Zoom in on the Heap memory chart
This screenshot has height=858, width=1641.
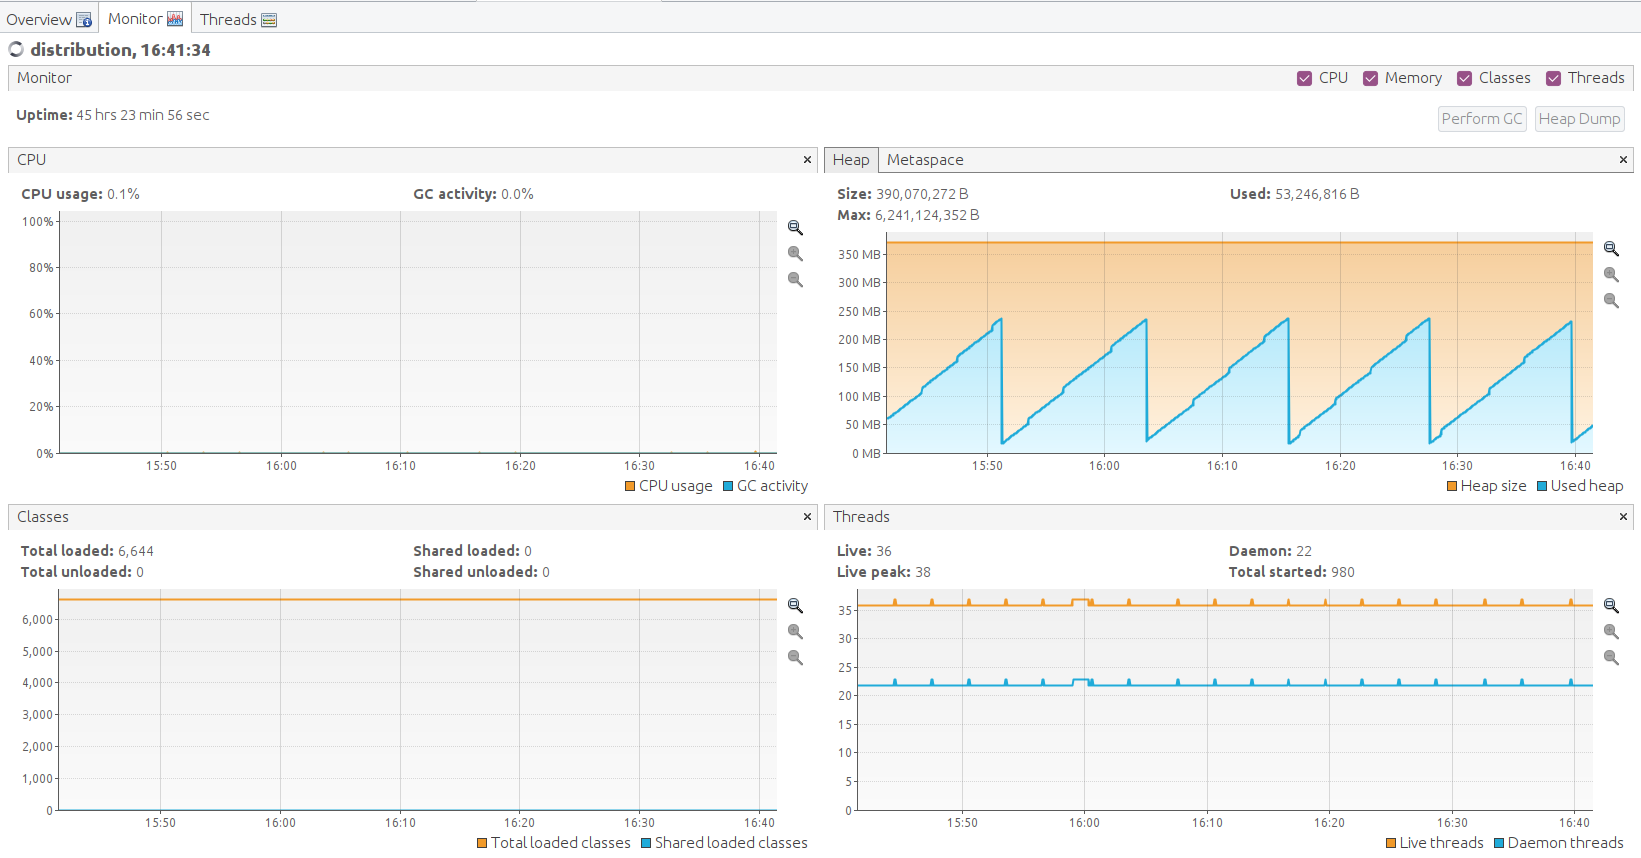click(1611, 275)
